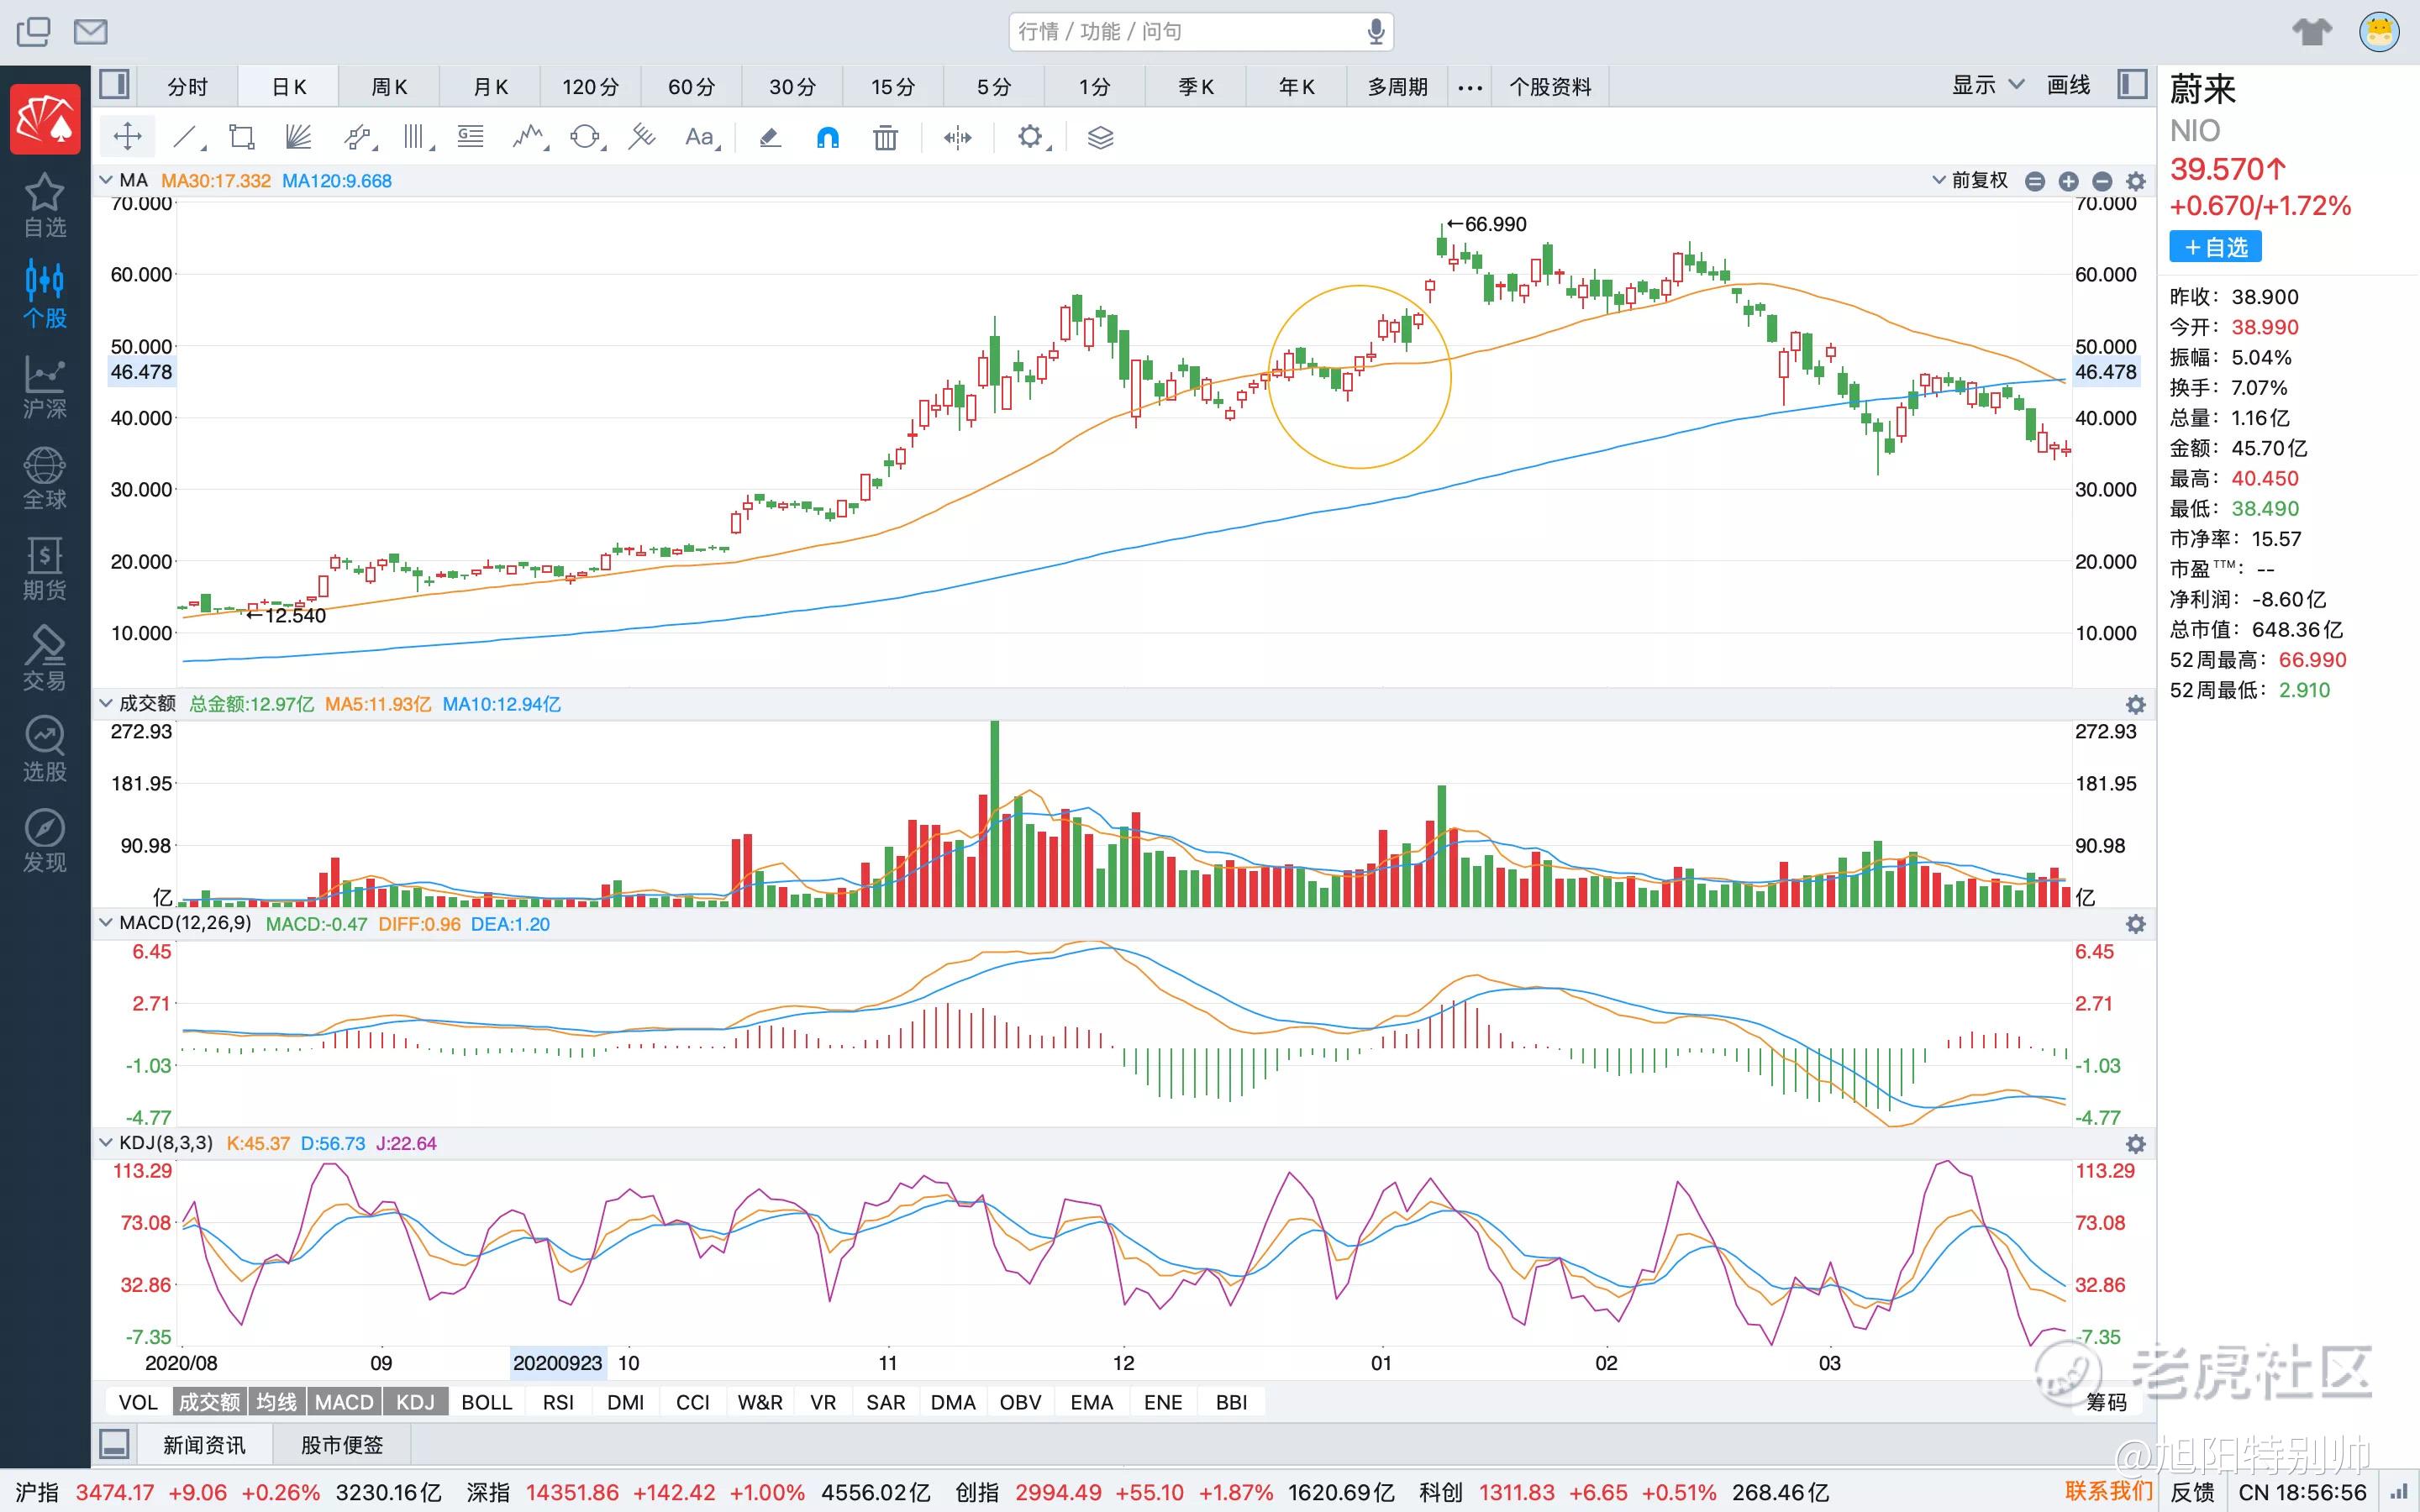Open KDJ panel gear settings
The width and height of the screenshot is (2420, 1512).
coord(2136,1144)
